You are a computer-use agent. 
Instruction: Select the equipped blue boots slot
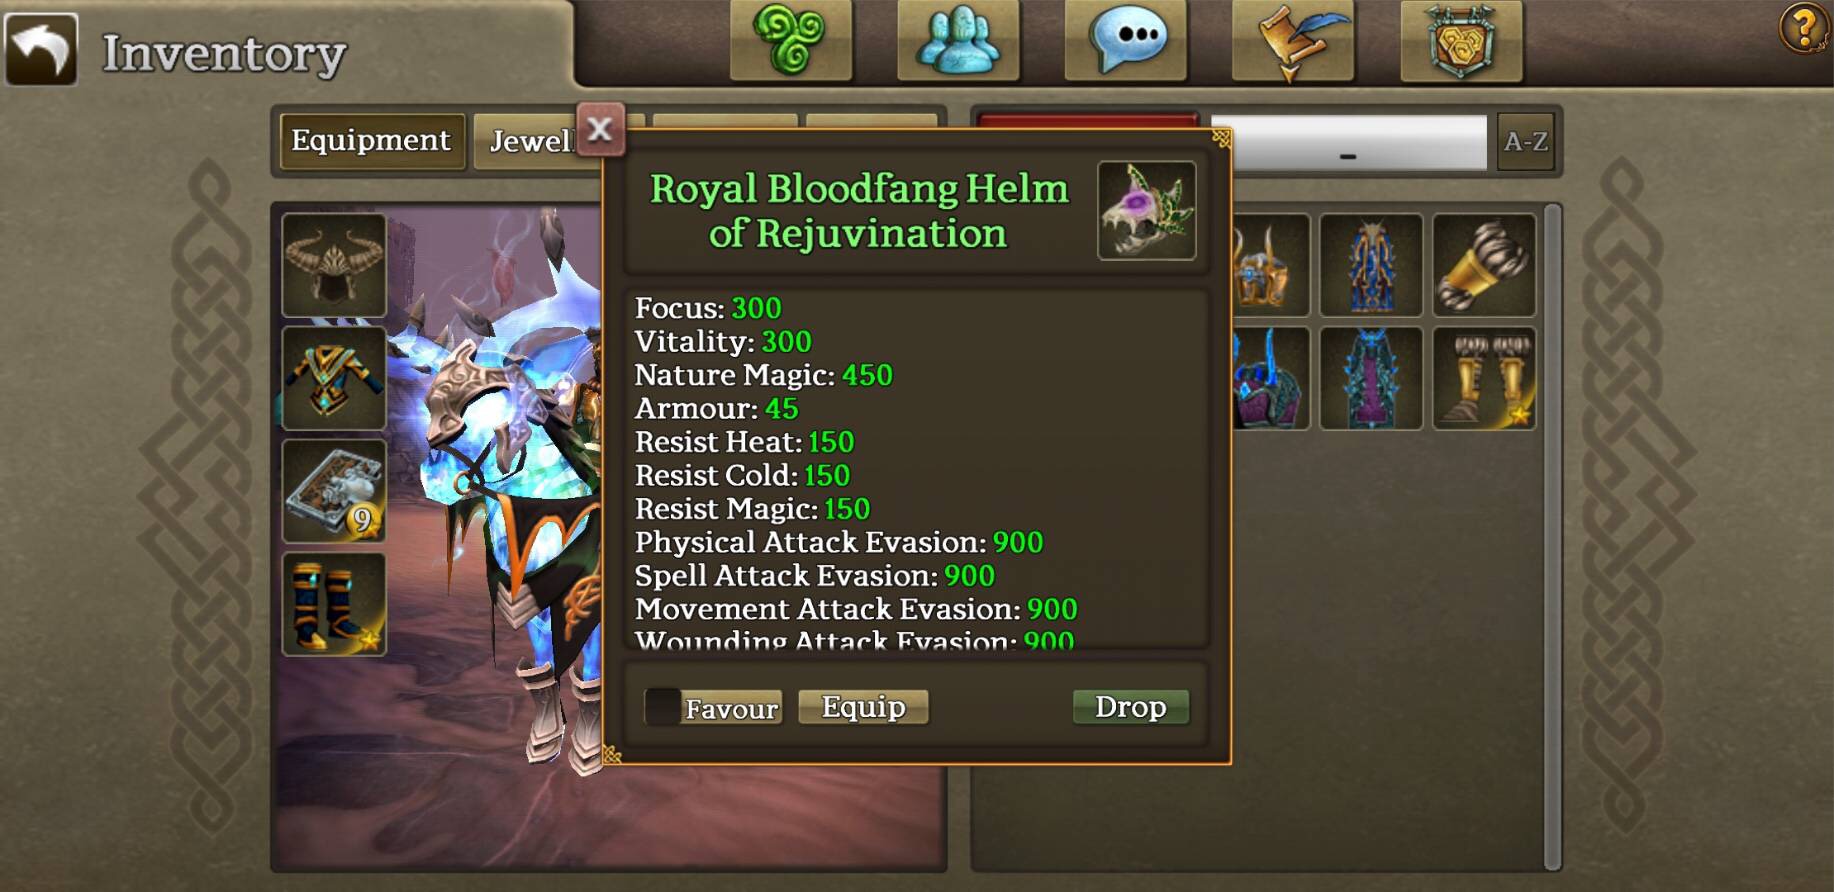[x=334, y=604]
